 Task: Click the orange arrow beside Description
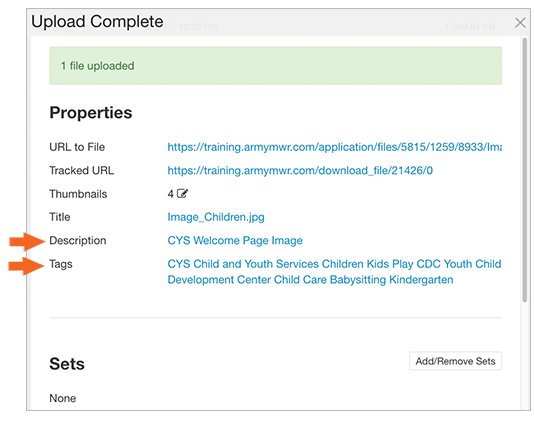tap(27, 242)
